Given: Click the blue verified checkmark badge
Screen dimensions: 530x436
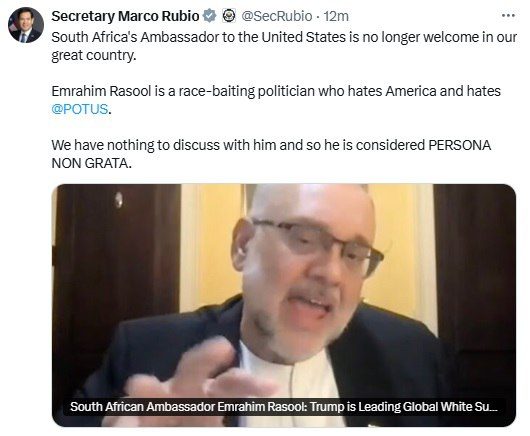Looking at the screenshot, I should 210,16.
